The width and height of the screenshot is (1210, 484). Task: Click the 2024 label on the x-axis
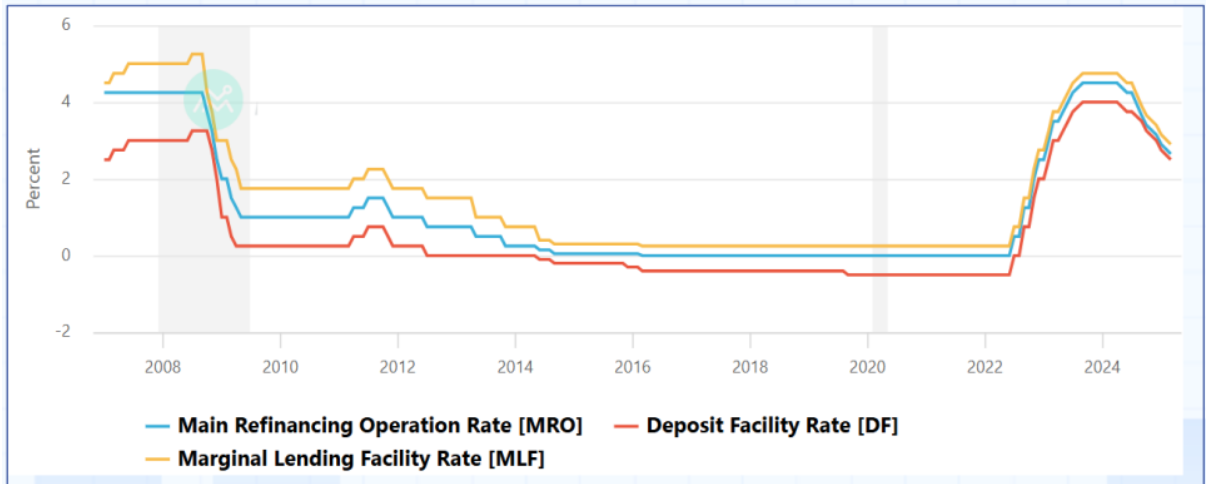point(1101,365)
